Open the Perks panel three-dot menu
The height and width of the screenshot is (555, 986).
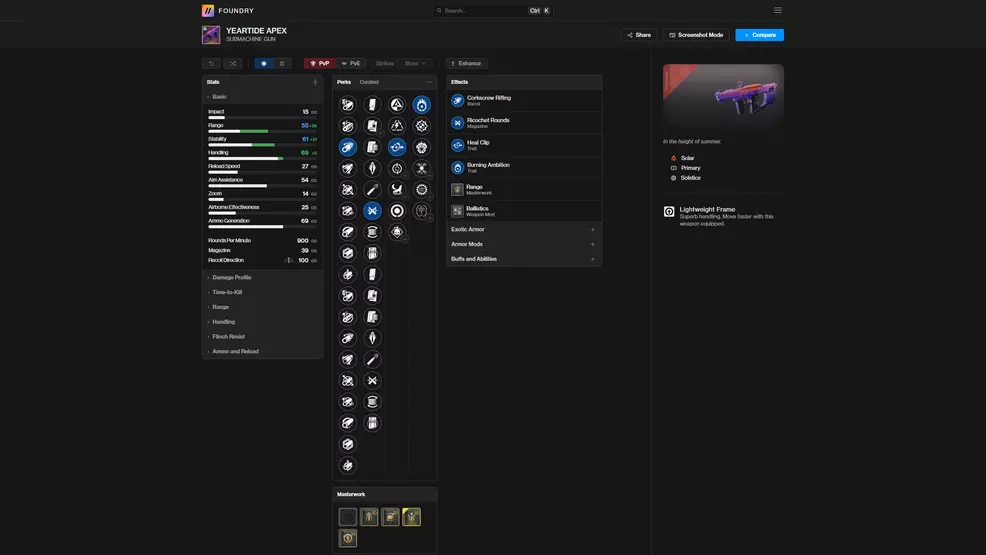429,82
